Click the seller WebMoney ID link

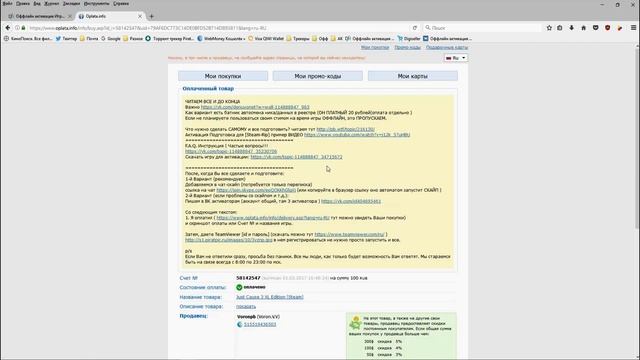tap(260, 324)
